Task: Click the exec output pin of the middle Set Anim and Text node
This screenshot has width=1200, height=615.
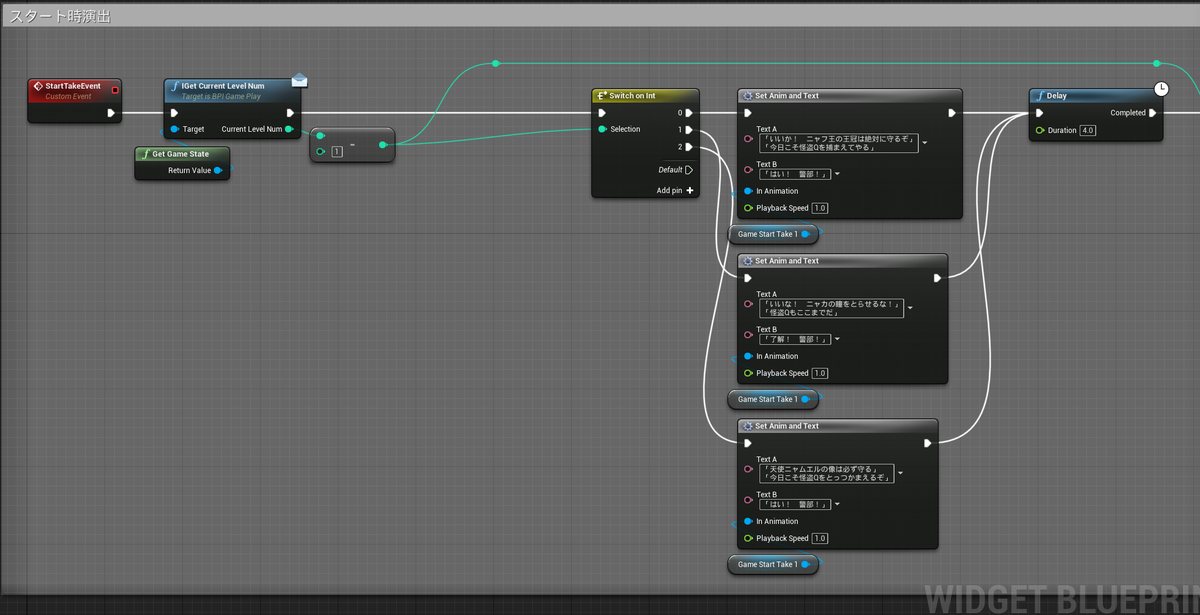Action: pos(937,278)
